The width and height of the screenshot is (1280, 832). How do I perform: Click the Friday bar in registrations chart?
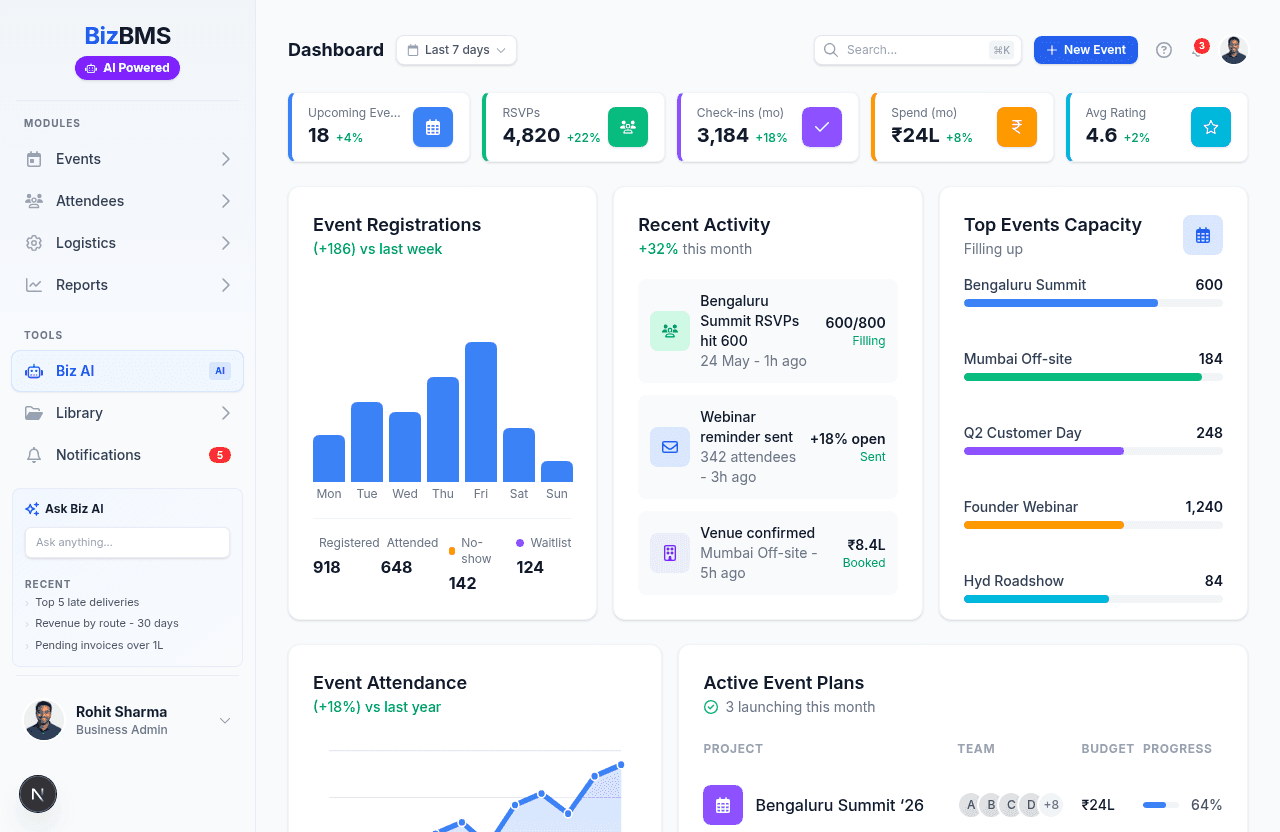pos(481,412)
